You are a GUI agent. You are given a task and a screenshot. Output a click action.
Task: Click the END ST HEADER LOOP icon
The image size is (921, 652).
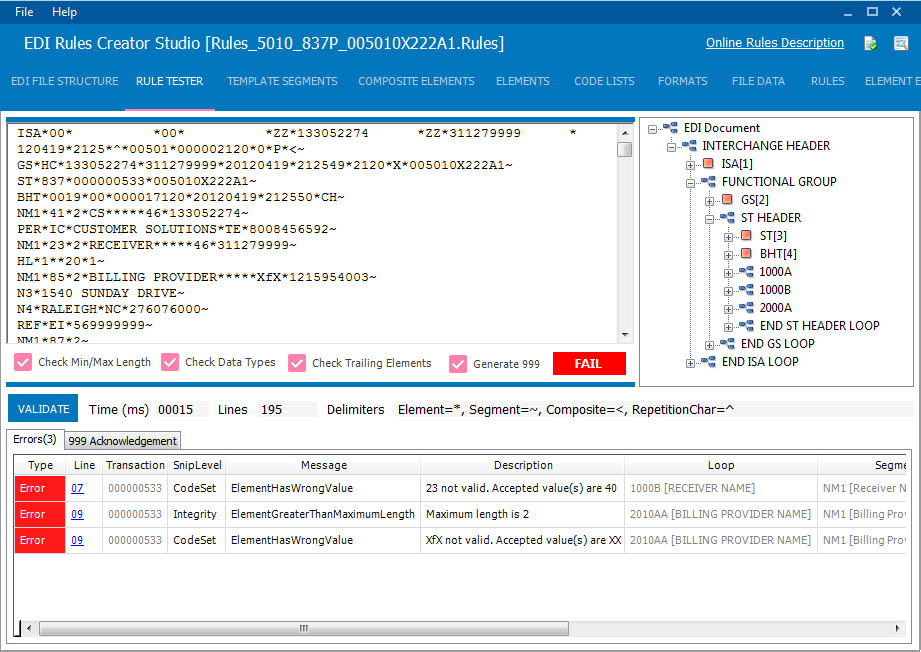pyautogui.click(x=746, y=326)
